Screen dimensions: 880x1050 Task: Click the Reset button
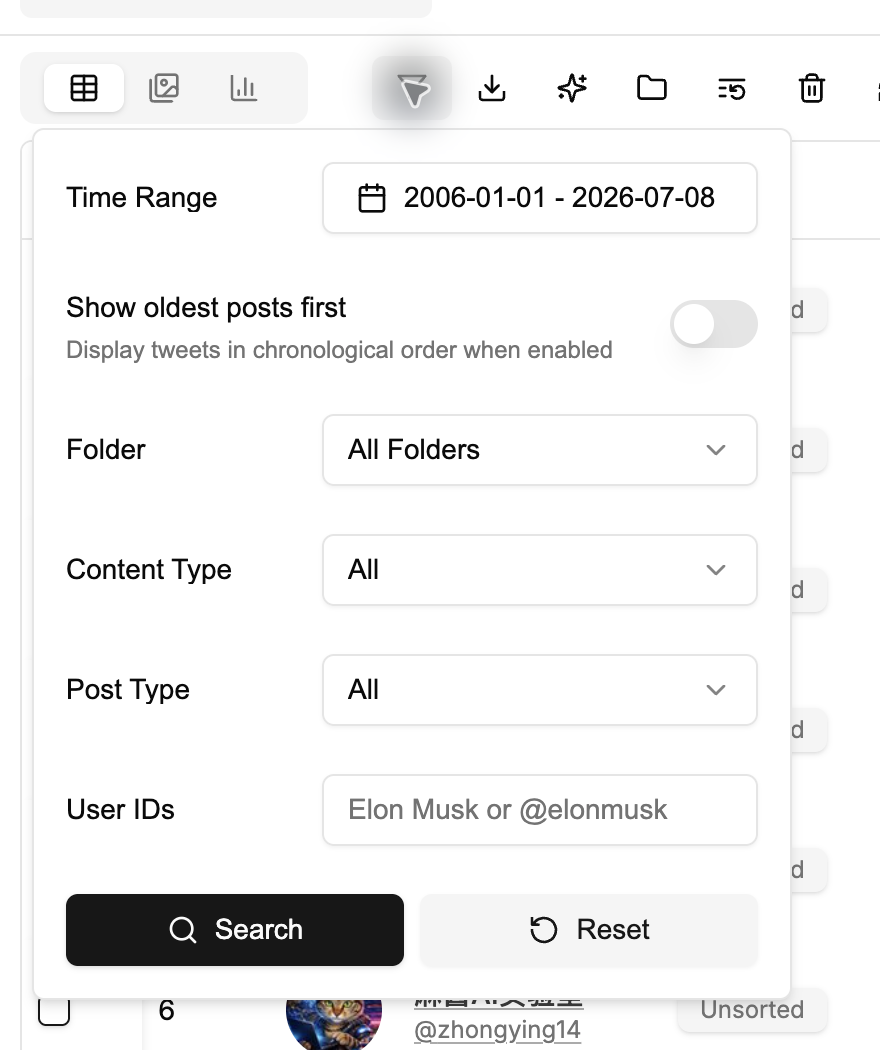(x=589, y=930)
